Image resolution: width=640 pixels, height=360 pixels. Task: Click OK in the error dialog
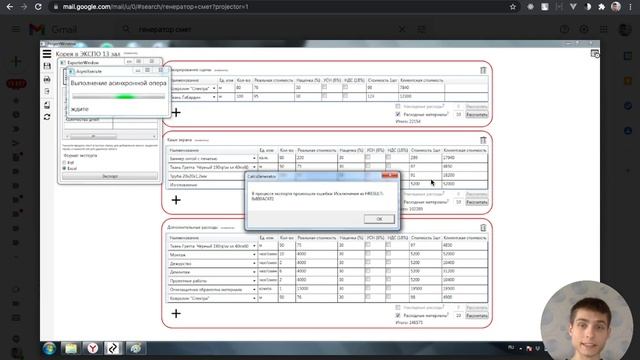click(x=379, y=219)
